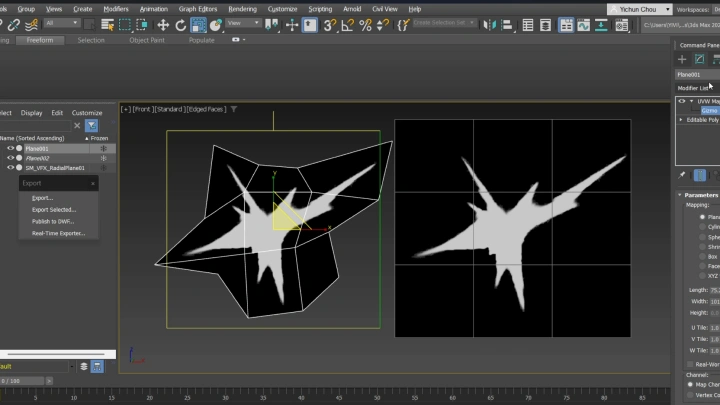Toggle Window/Crossing selection mode

tap(142, 25)
